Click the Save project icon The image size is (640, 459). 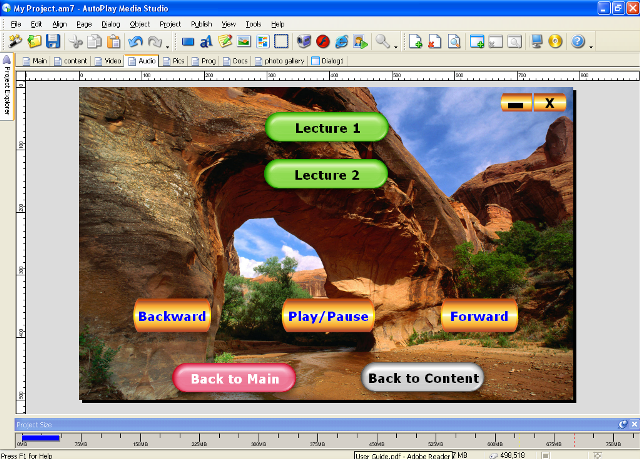coord(53,42)
